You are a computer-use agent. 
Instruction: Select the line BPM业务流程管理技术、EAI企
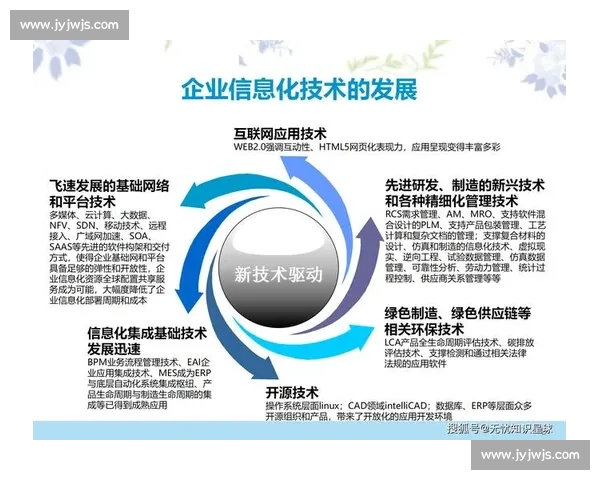click(148, 362)
